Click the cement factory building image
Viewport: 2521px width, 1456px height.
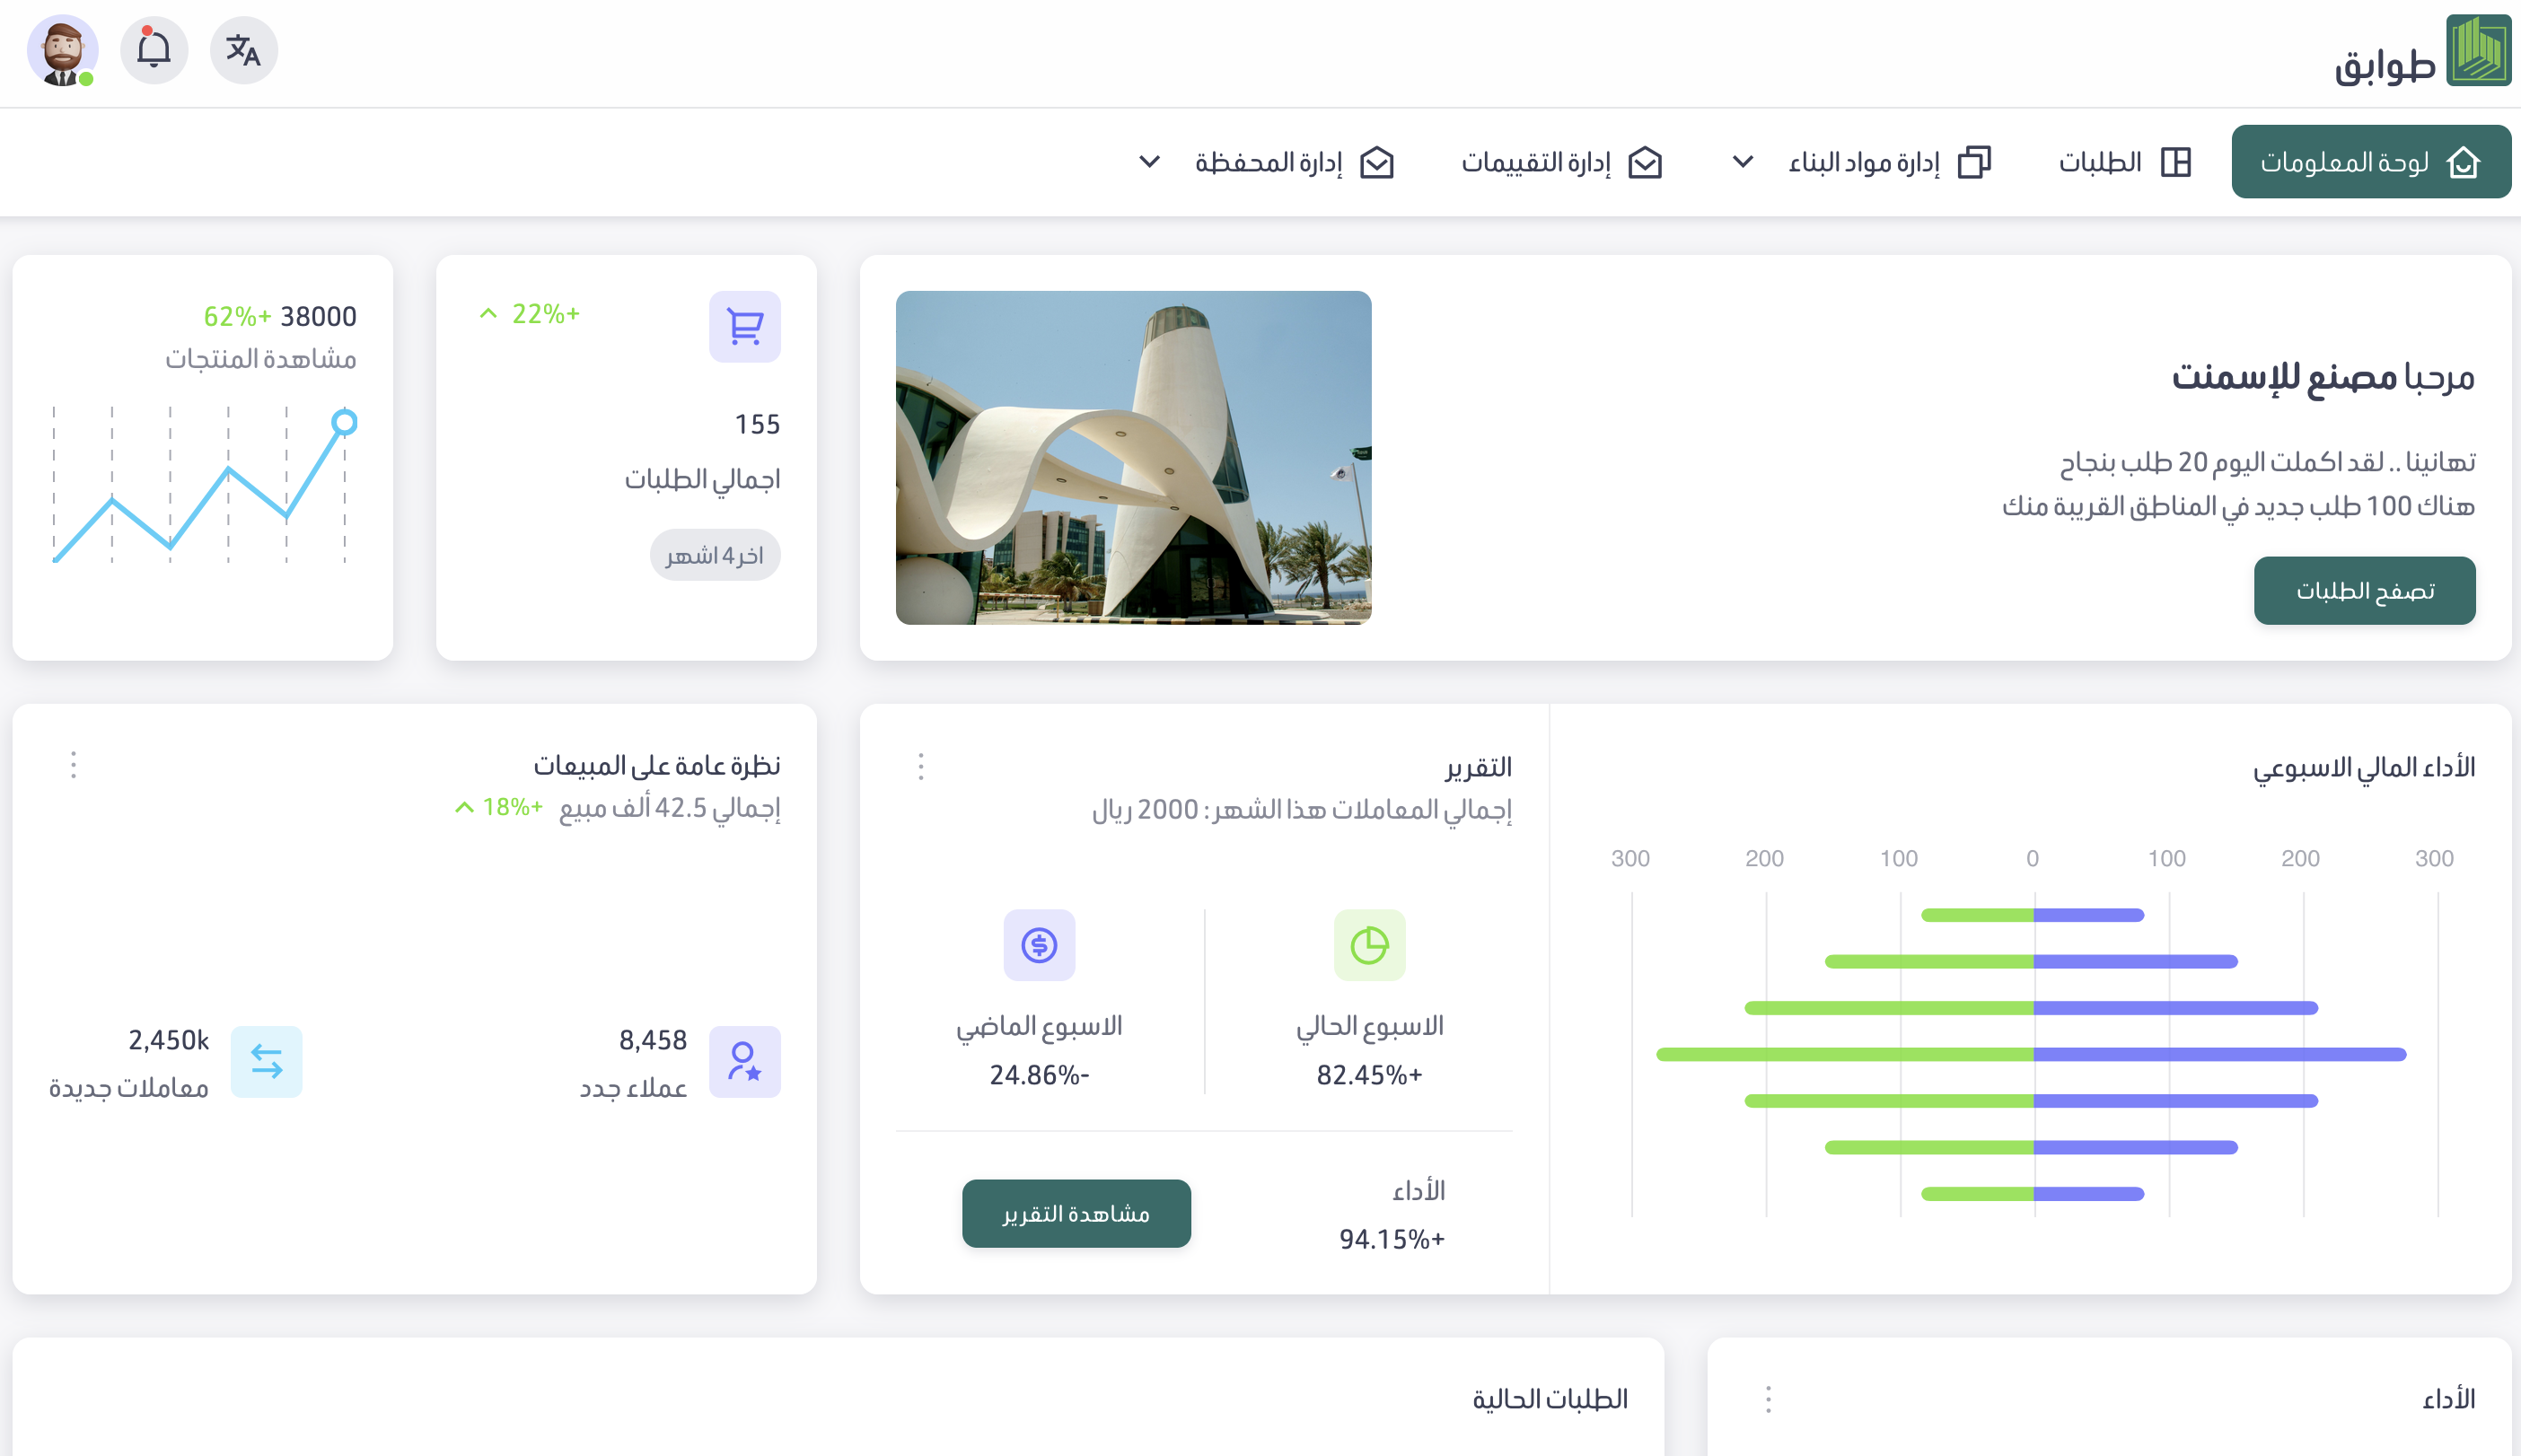(x=1133, y=458)
